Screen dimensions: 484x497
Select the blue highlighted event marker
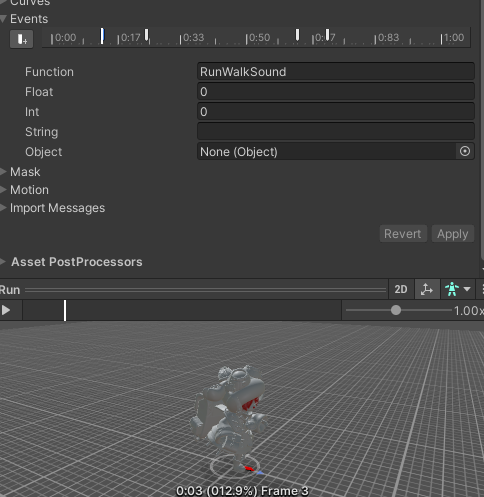click(102, 36)
